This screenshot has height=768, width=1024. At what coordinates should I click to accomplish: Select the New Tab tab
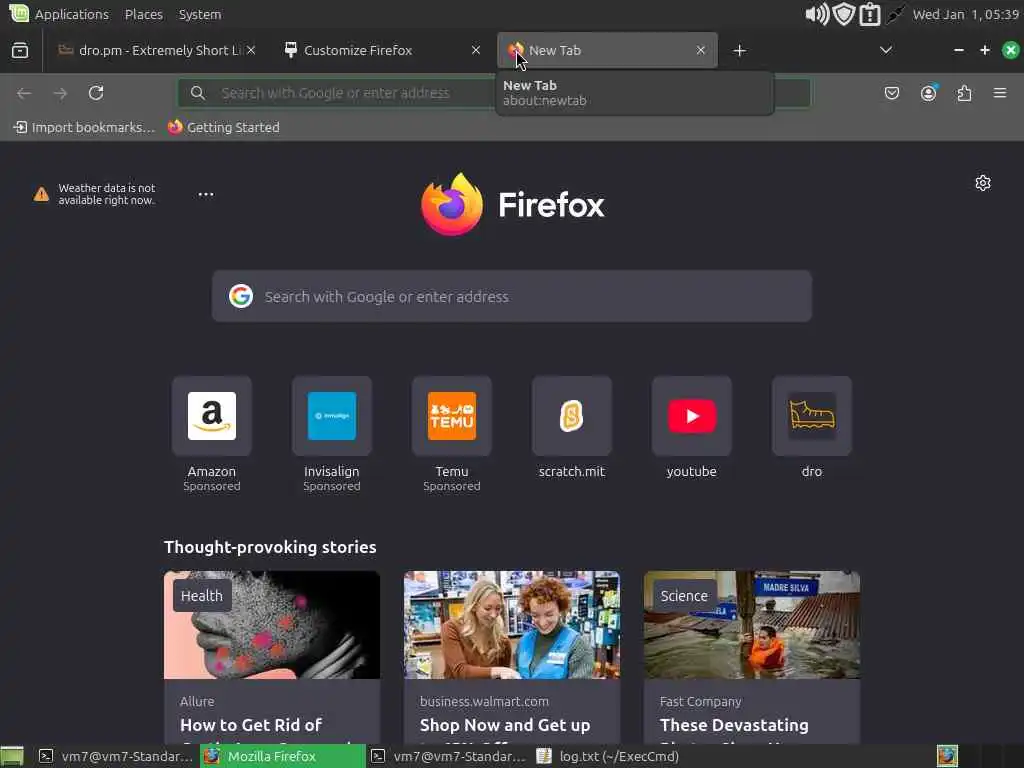click(607, 50)
